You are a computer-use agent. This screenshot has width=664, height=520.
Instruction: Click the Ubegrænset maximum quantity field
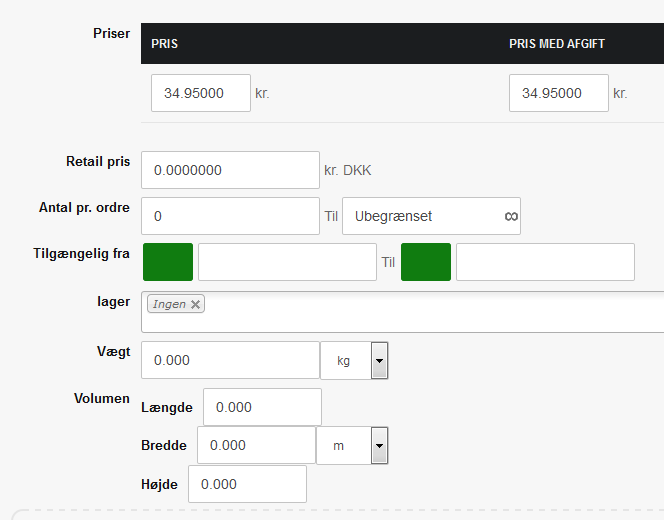[x=431, y=216]
